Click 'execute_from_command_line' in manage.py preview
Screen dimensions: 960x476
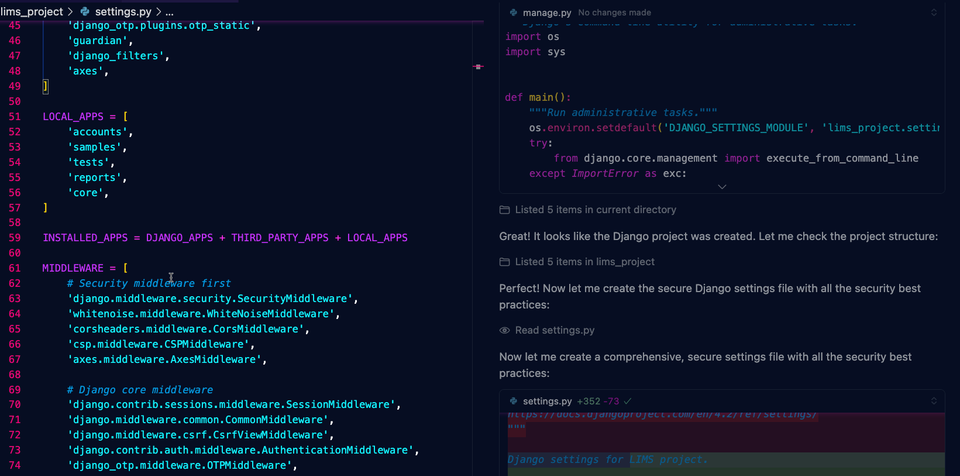[x=842, y=158]
